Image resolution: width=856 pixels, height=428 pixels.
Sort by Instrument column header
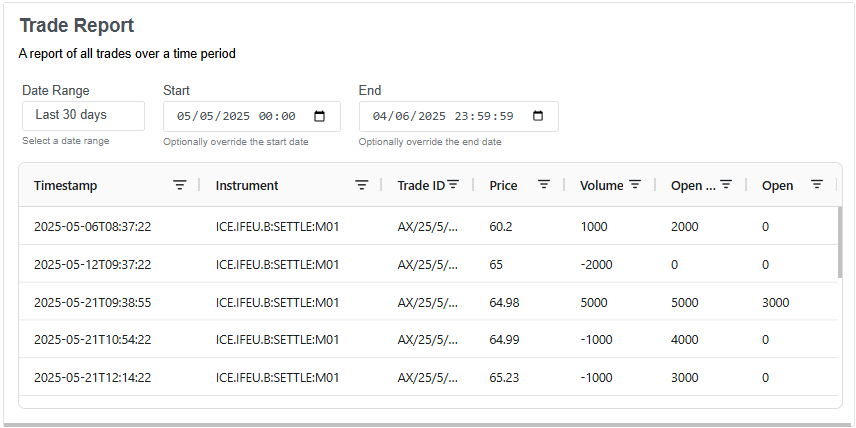pos(247,185)
